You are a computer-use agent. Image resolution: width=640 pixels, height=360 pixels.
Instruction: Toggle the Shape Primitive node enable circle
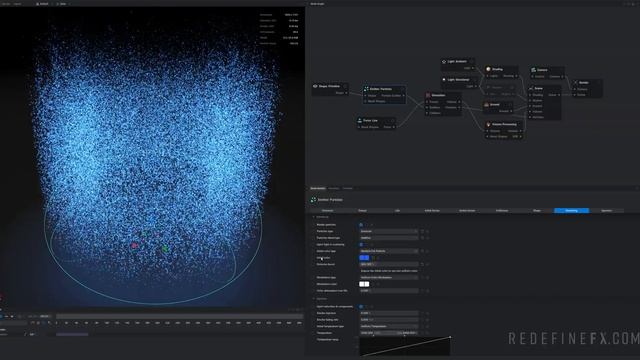tap(345, 87)
